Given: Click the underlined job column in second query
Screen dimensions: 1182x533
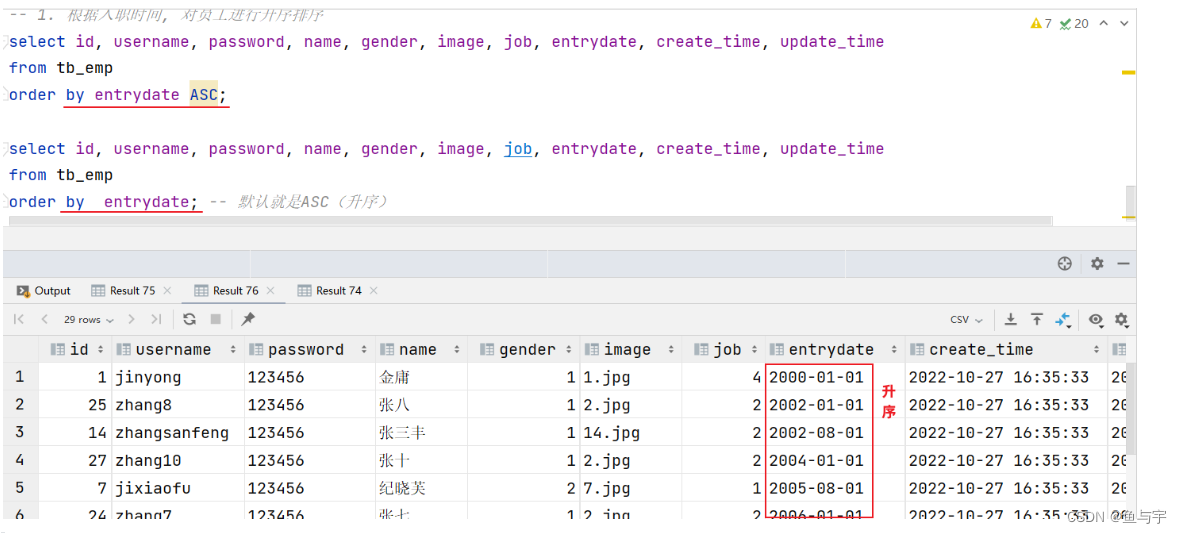Looking at the screenshot, I should (518, 149).
